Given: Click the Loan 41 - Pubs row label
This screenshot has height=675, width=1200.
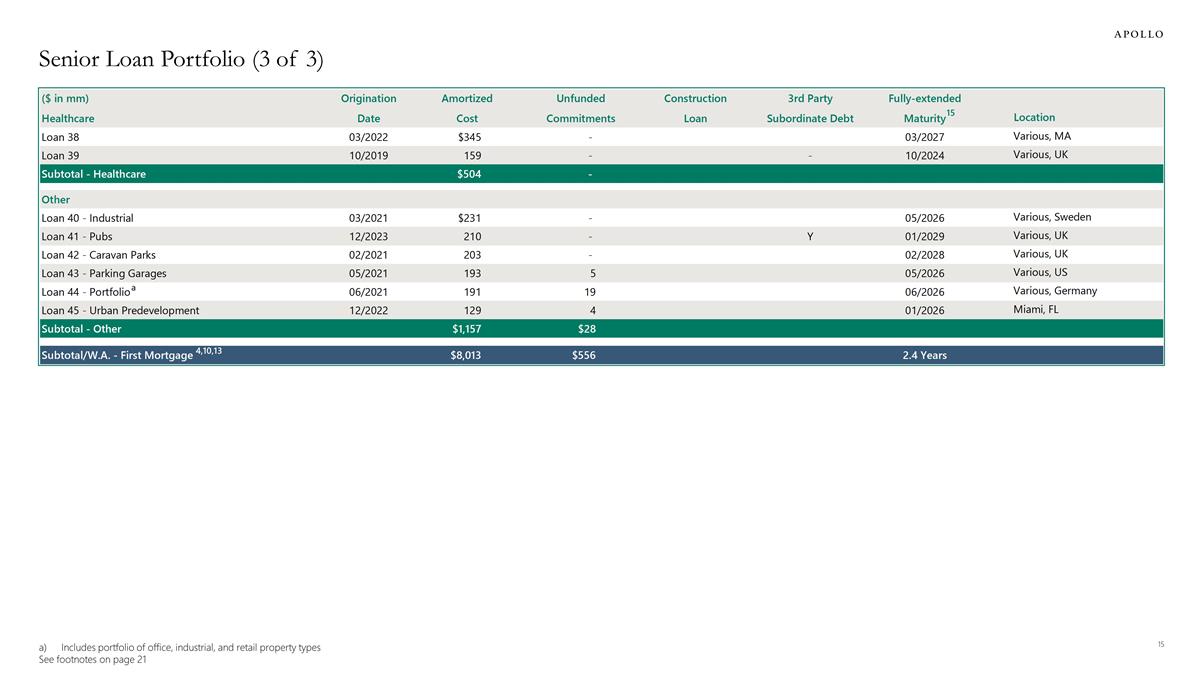Looking at the screenshot, I should tap(77, 237).
